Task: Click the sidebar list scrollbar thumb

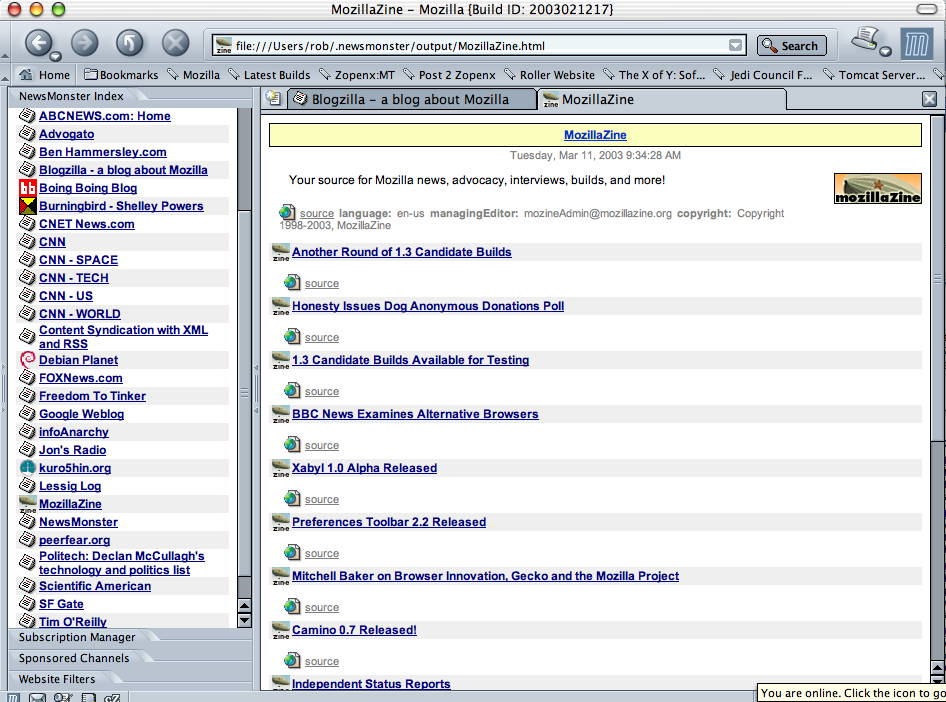Action: [244, 393]
